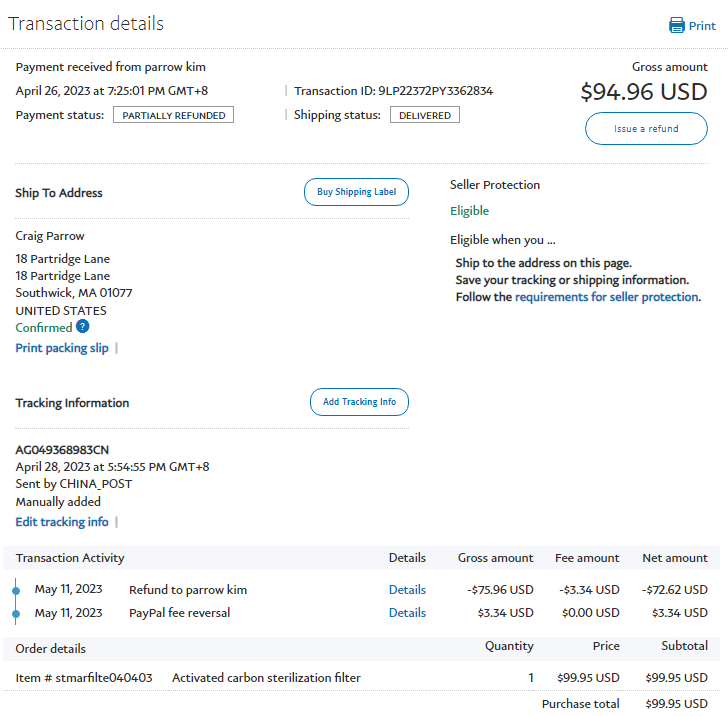The width and height of the screenshot is (728, 716).
Task: Select Edit tracking info link
Action: [x=62, y=522]
